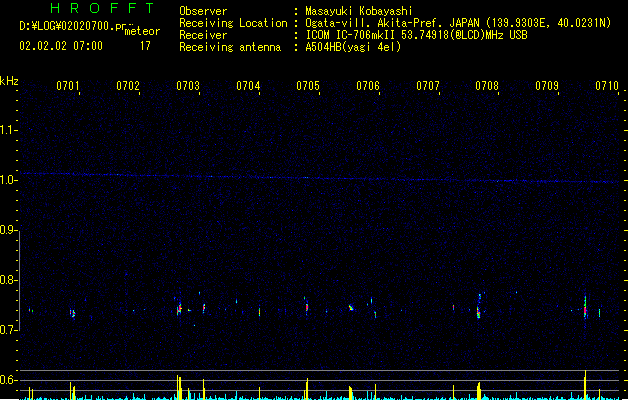
Task: Click the meteor count 17
Action: click(x=145, y=46)
